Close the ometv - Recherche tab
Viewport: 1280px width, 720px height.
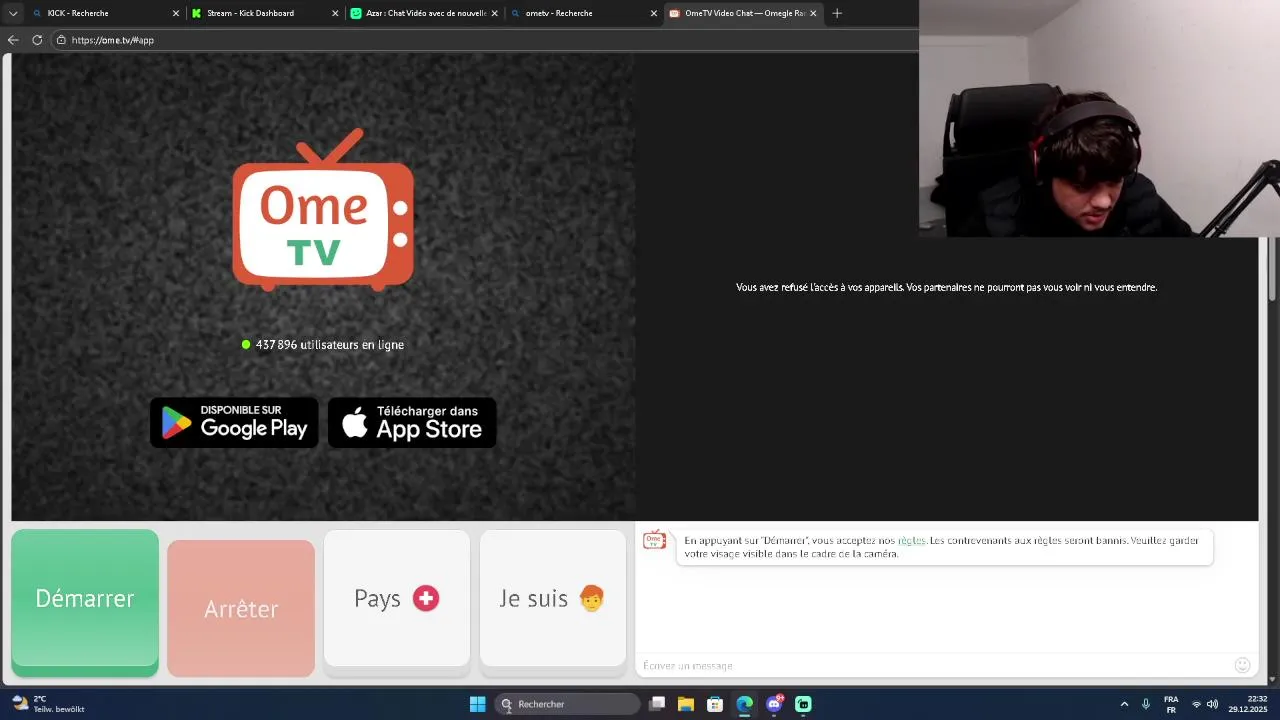coord(654,13)
